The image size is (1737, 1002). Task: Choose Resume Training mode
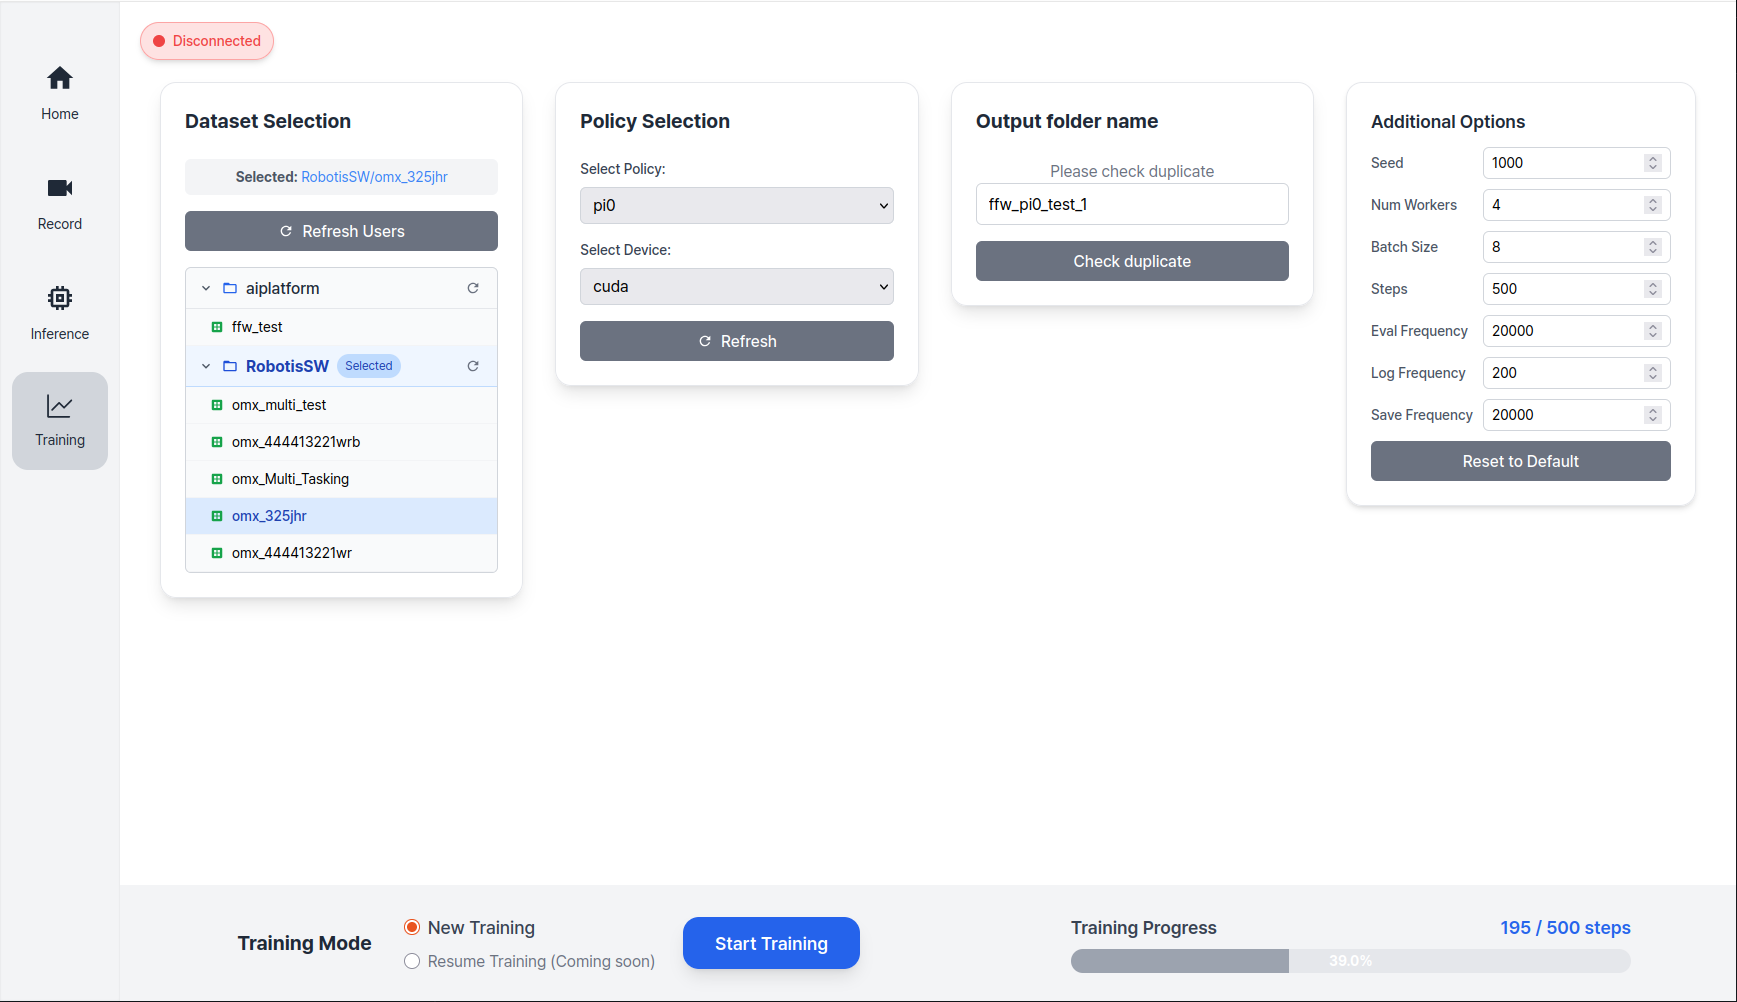coord(412,961)
